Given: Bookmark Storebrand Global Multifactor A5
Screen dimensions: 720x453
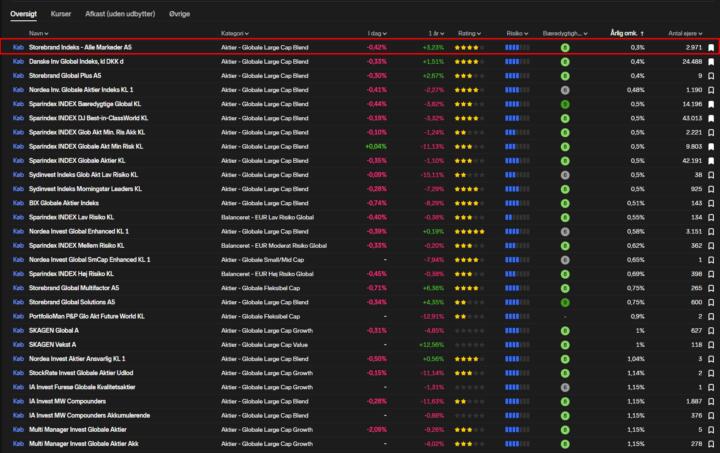Looking at the screenshot, I should (711, 288).
